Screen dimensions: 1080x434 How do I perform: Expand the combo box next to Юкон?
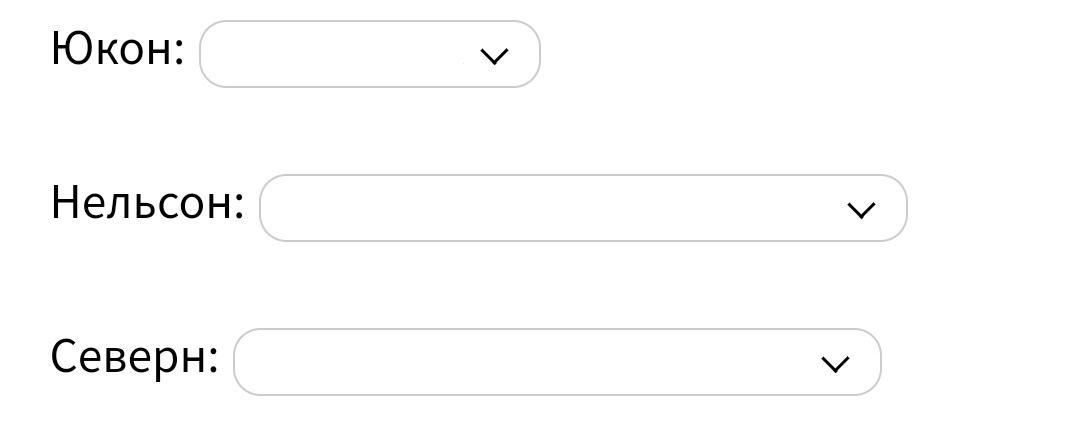click(369, 54)
